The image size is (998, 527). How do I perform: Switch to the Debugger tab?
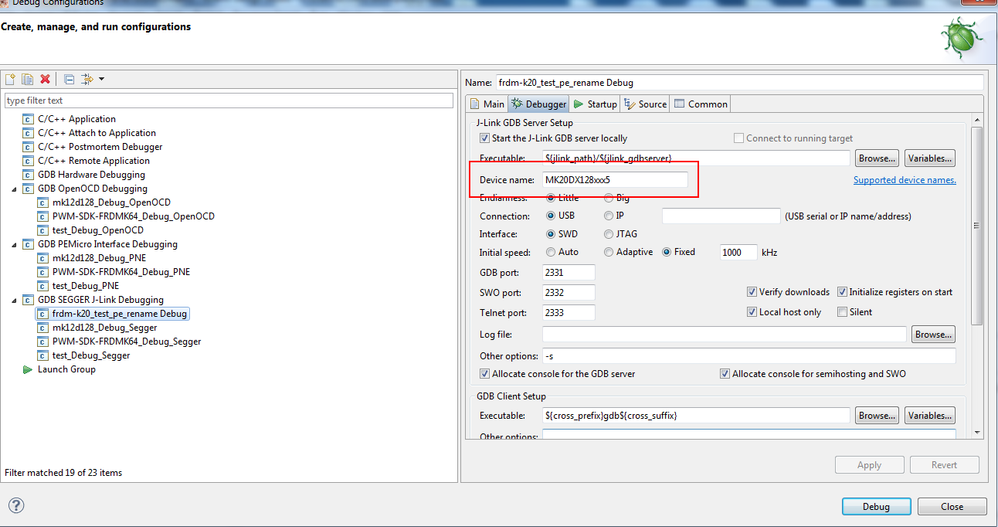coord(538,104)
